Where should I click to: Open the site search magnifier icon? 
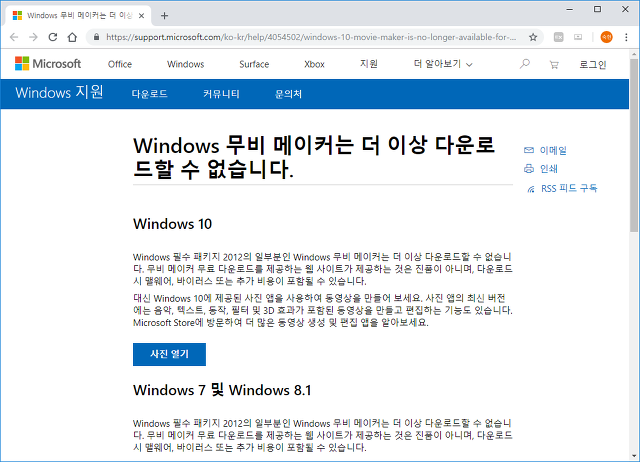point(525,64)
